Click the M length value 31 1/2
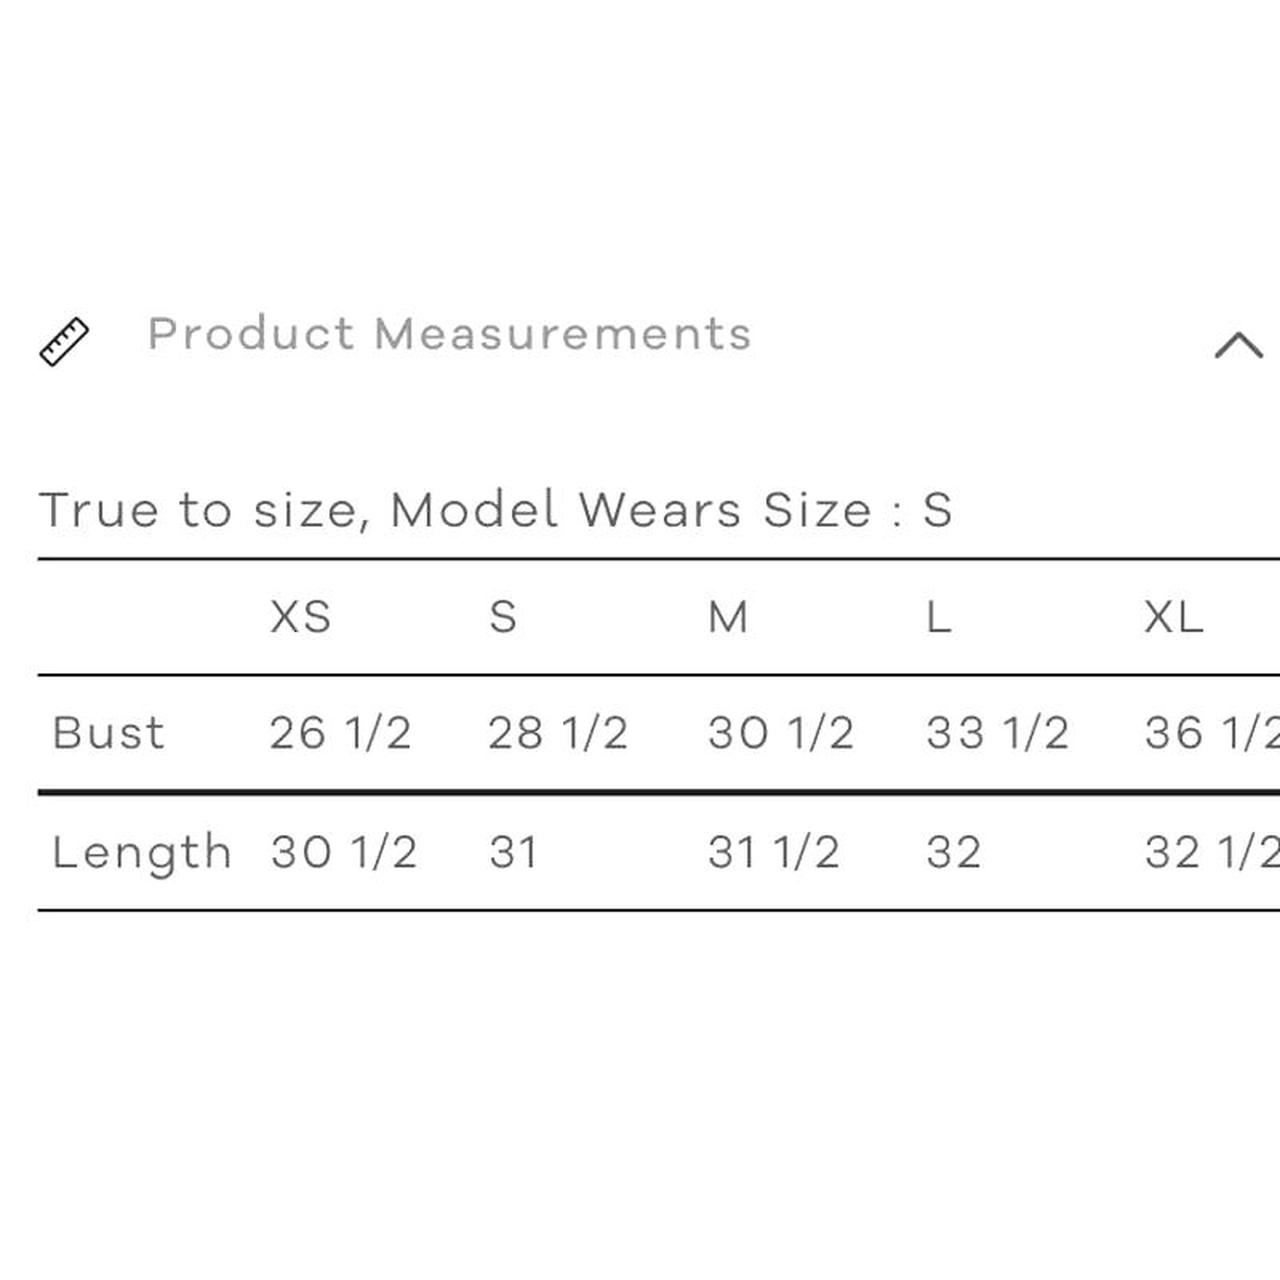This screenshot has width=1280, height=1280. coord(773,853)
